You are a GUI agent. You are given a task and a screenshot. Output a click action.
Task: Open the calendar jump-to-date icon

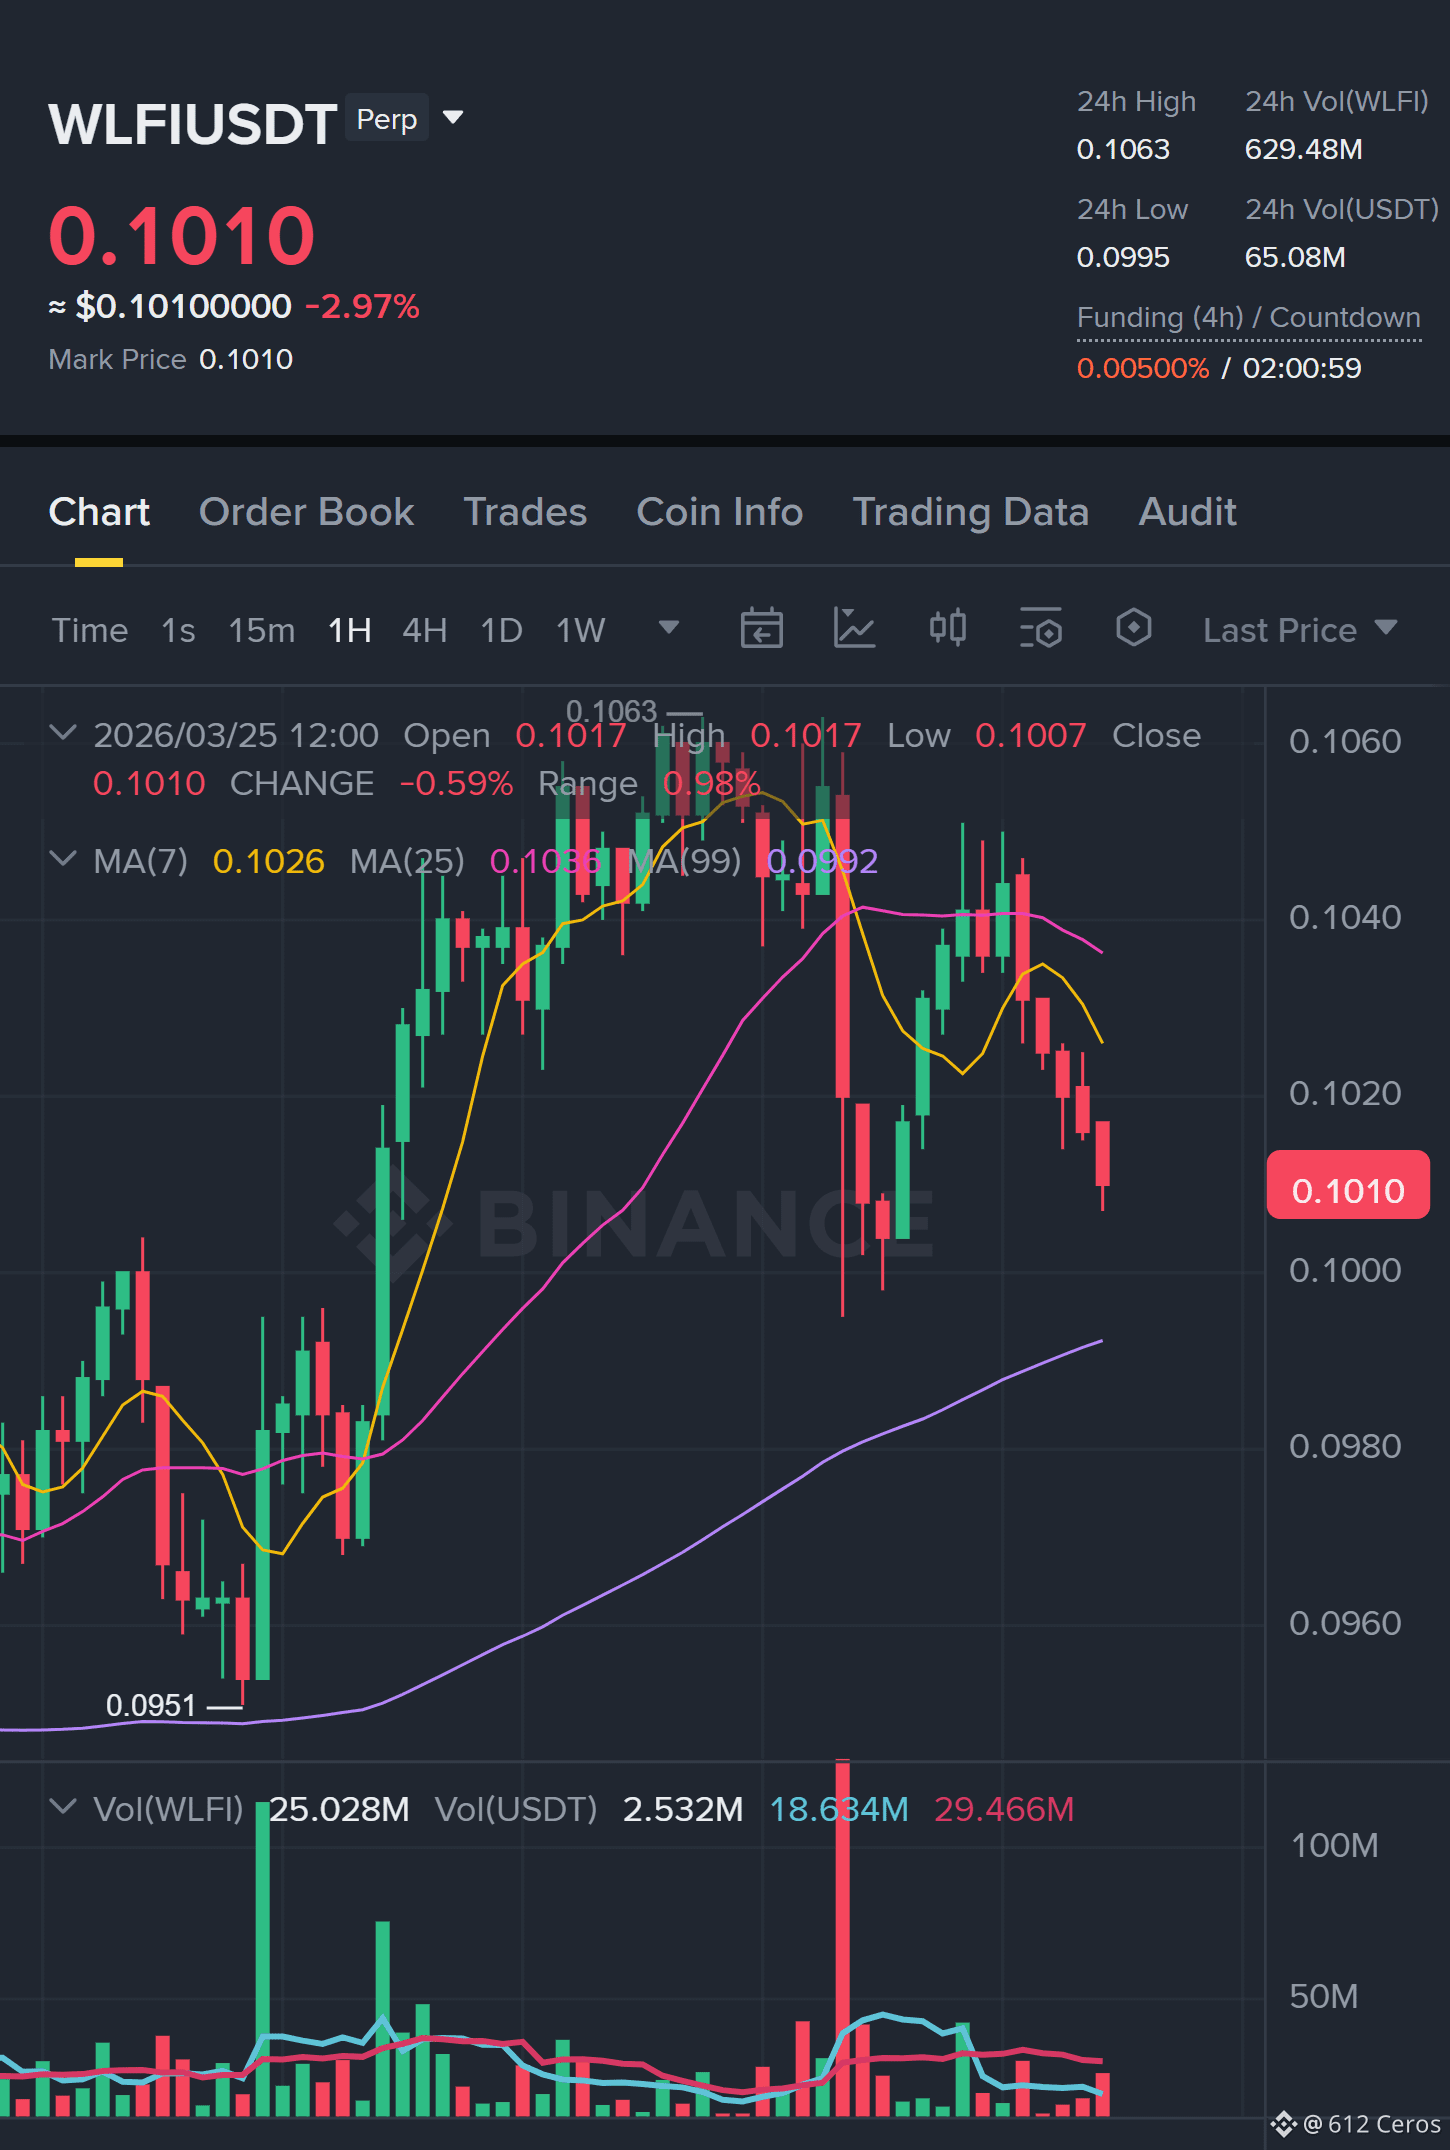[x=761, y=629]
